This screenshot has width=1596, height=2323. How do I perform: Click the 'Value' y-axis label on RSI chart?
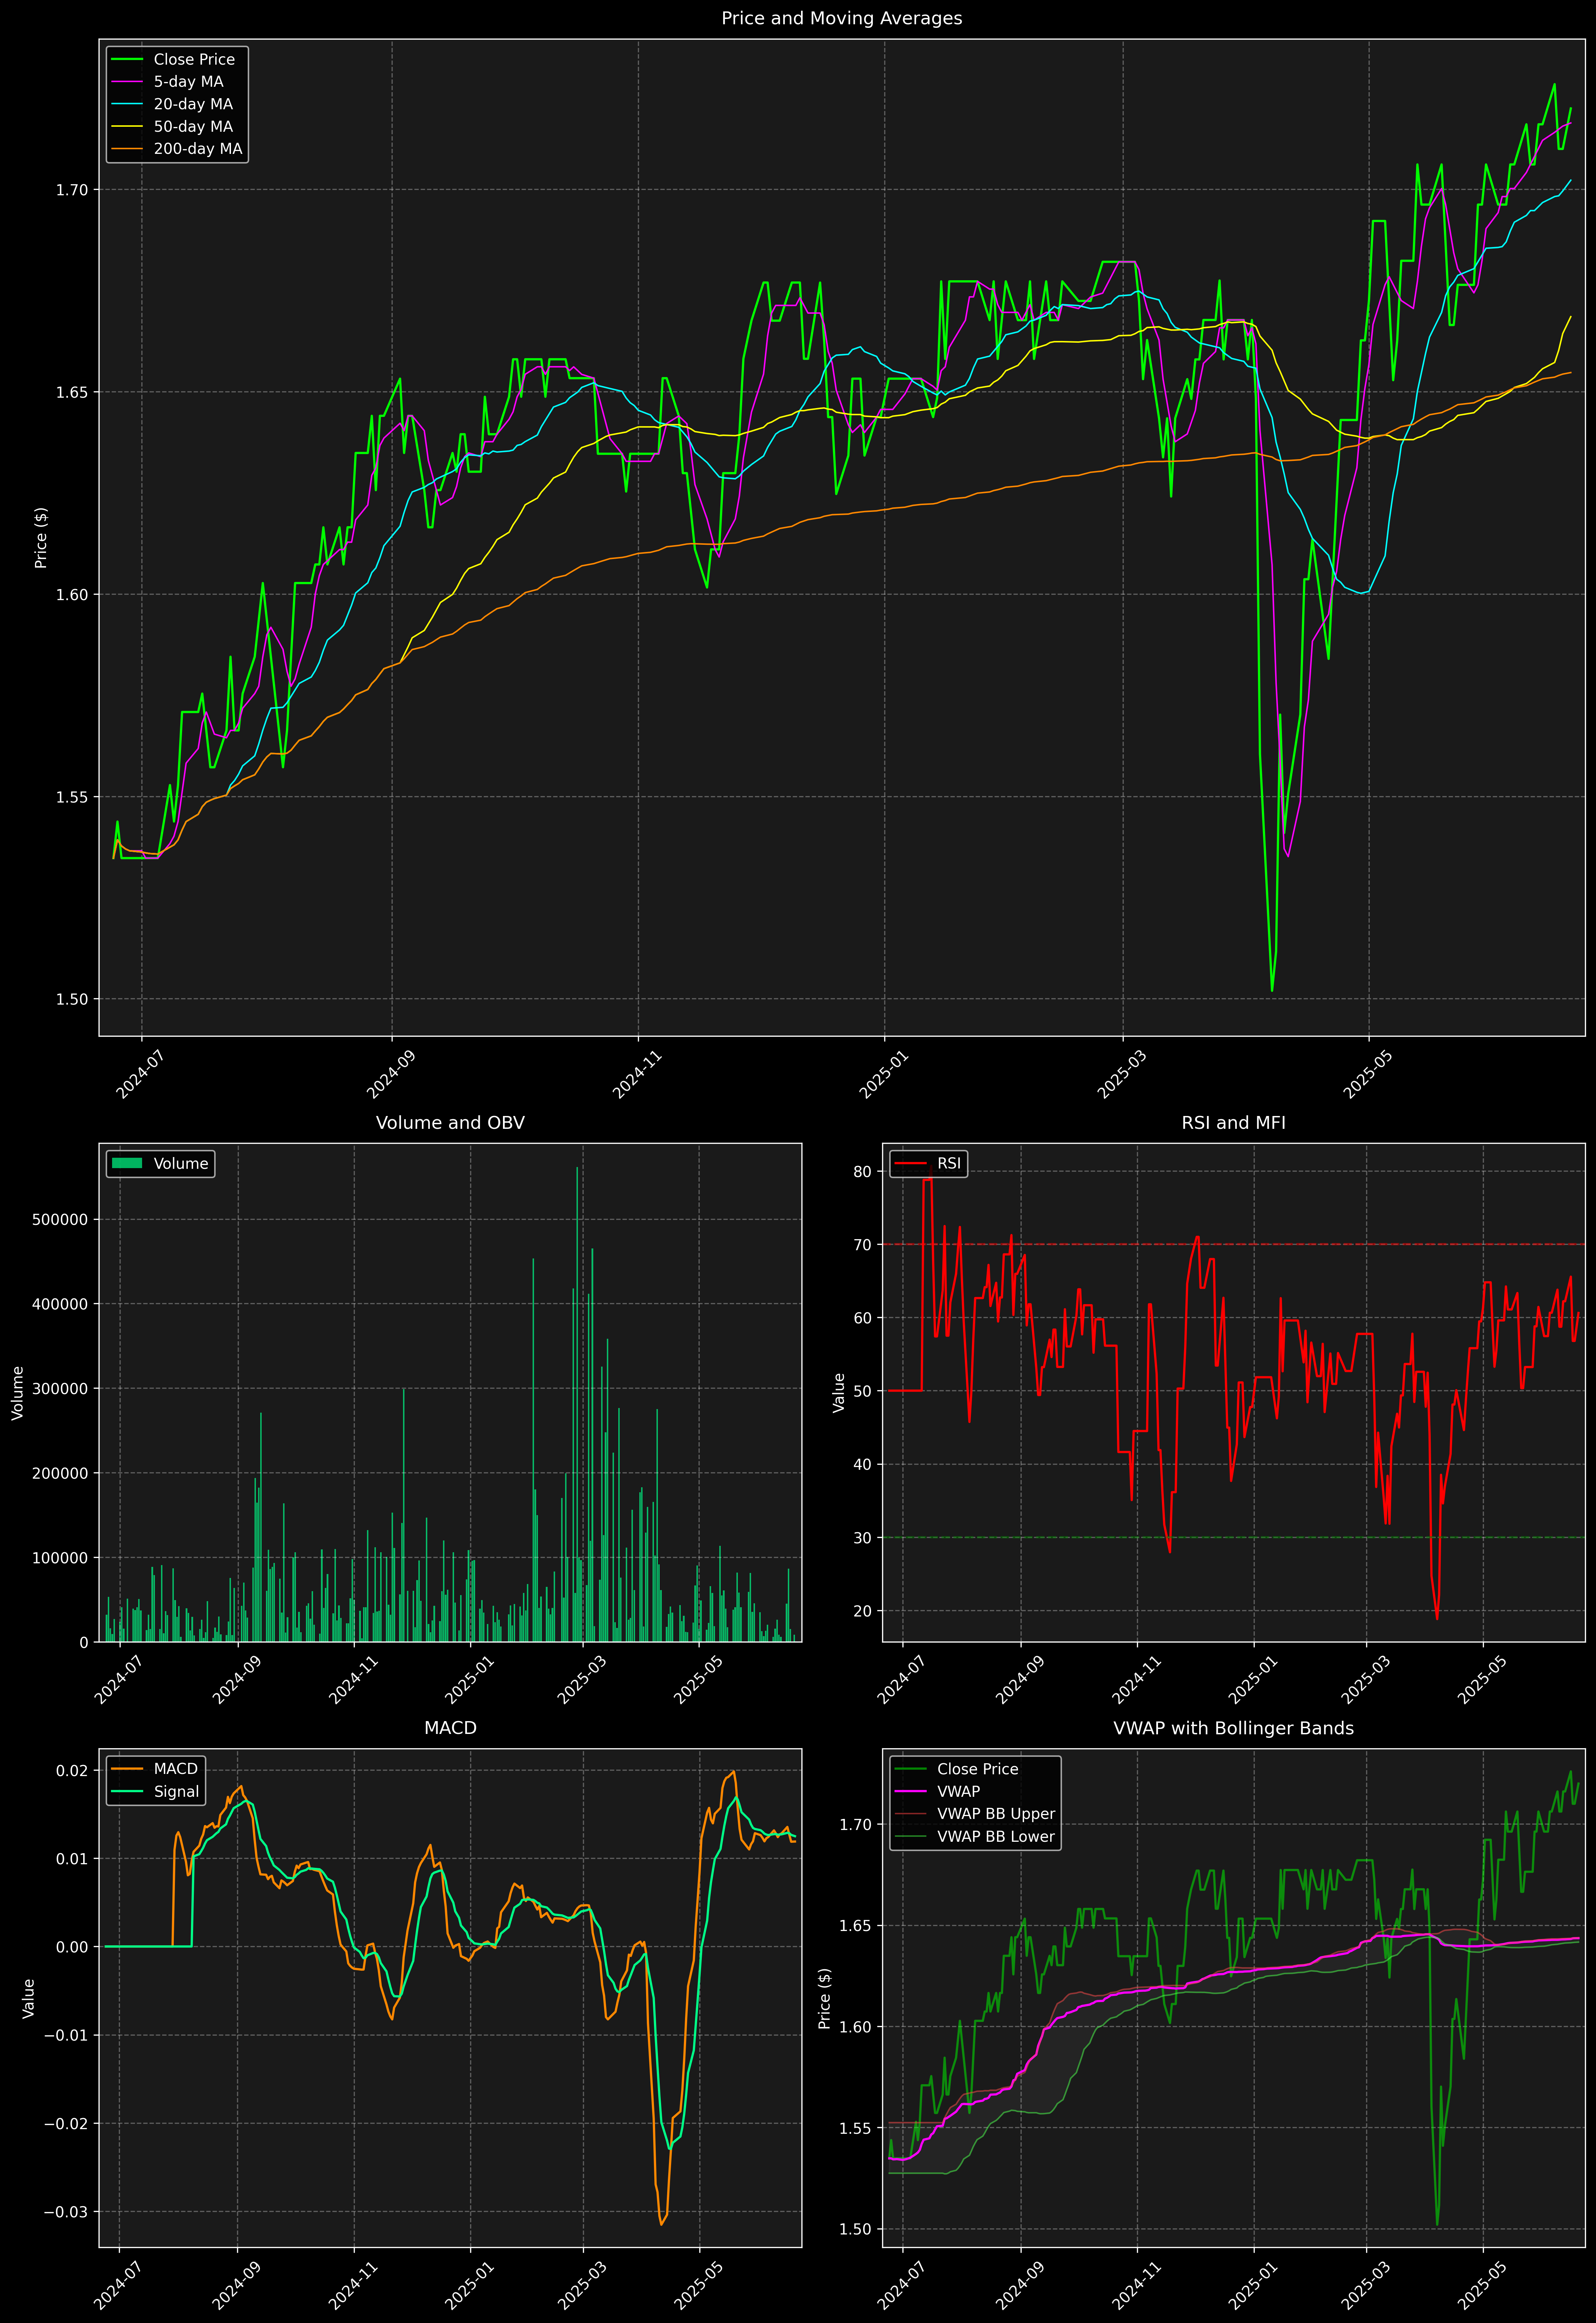click(x=839, y=1393)
